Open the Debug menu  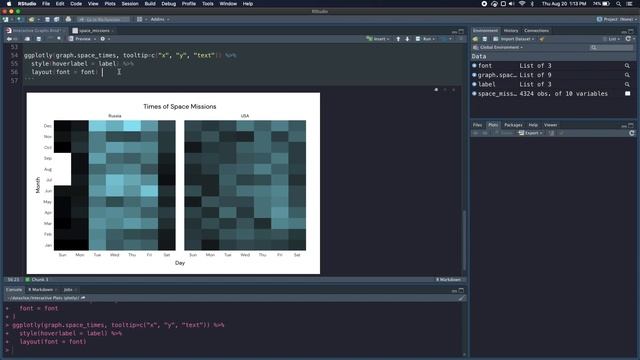[168, 4]
